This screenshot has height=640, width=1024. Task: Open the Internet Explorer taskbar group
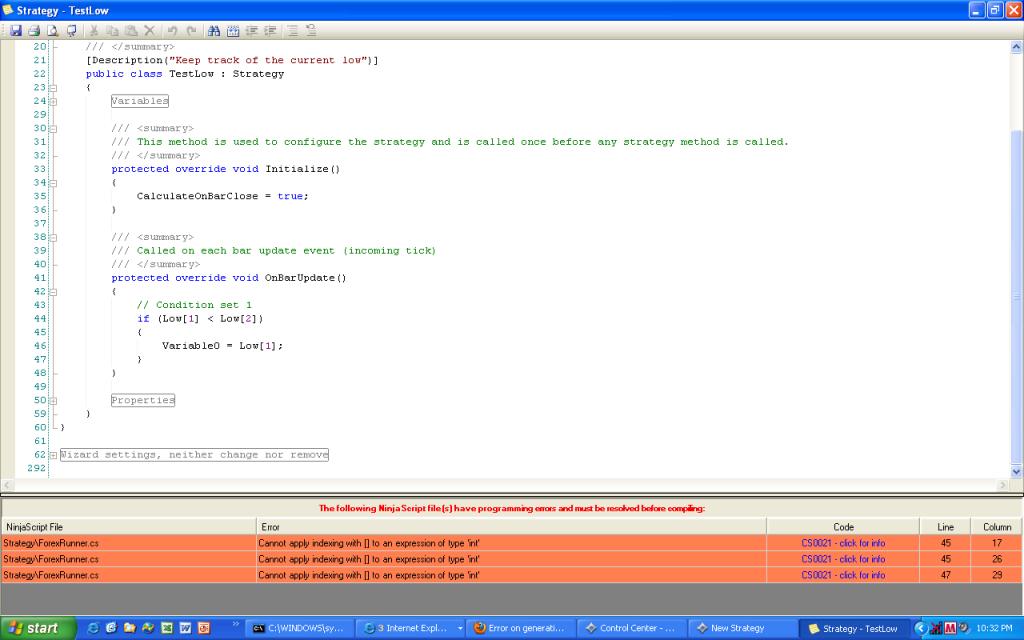coord(413,628)
